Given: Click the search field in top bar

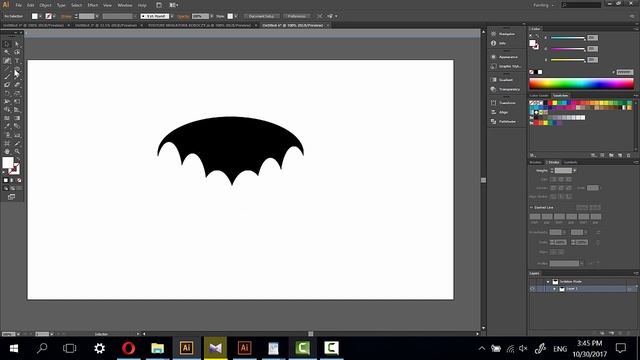Looking at the screenshot, I should (x=581, y=5).
